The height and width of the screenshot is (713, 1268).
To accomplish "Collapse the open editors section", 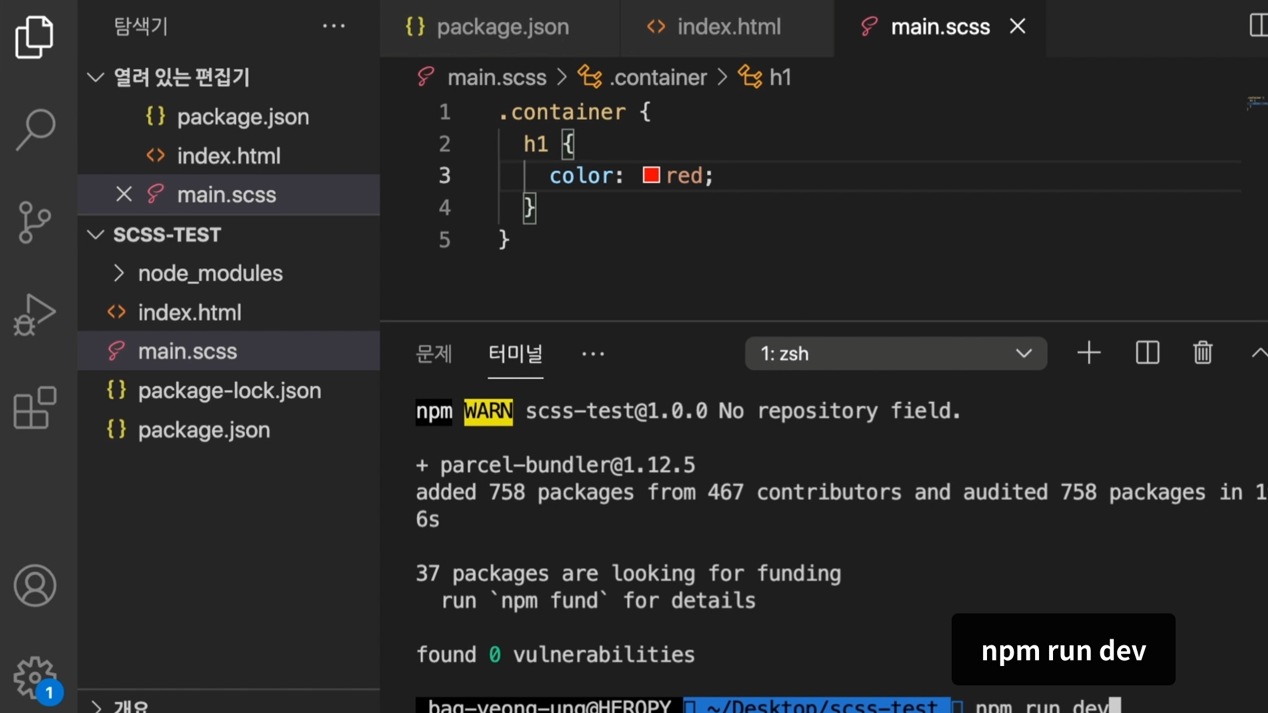I will tap(96, 77).
